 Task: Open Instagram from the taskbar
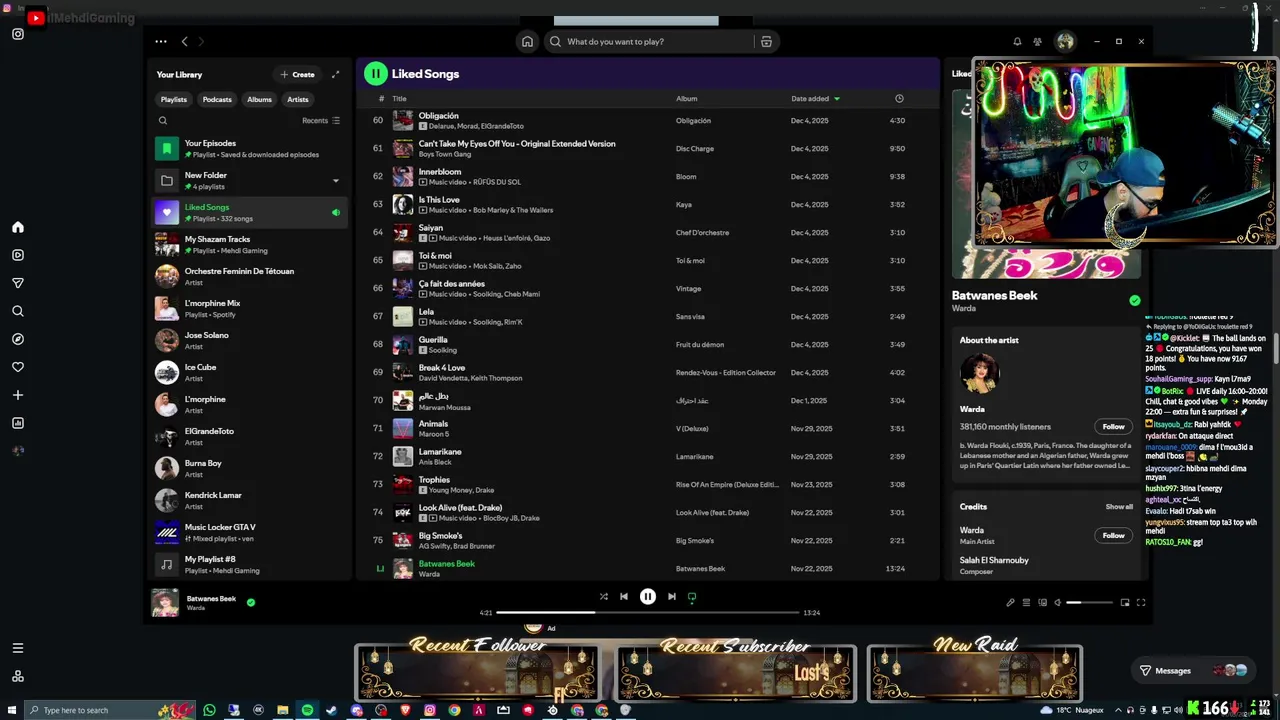point(430,710)
